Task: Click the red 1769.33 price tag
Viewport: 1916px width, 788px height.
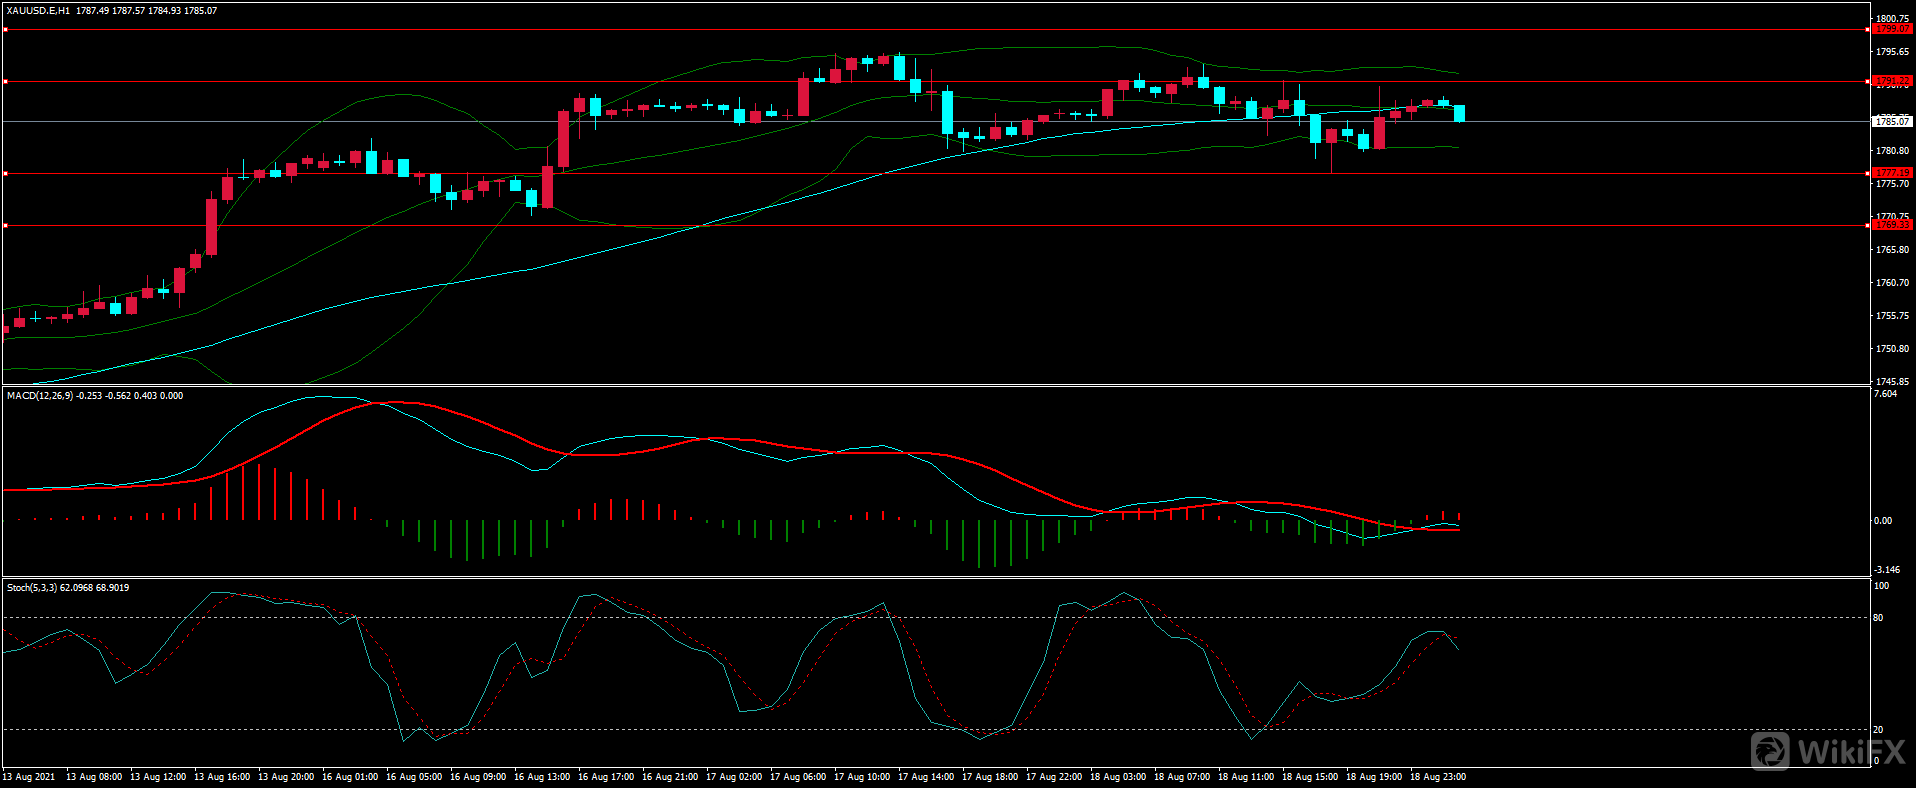Action: click(1892, 225)
